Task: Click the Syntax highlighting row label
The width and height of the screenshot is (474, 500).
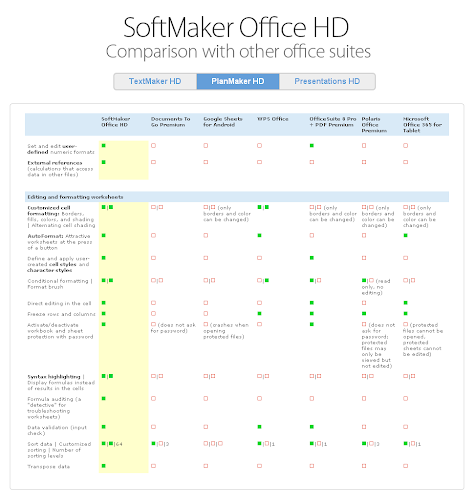Action: point(54,377)
